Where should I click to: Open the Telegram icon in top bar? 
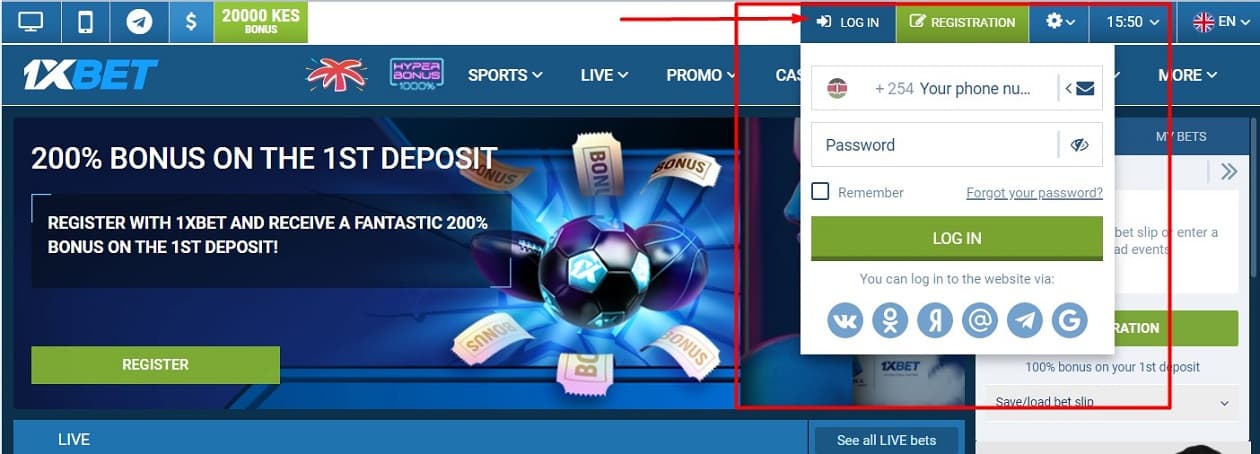click(x=139, y=21)
